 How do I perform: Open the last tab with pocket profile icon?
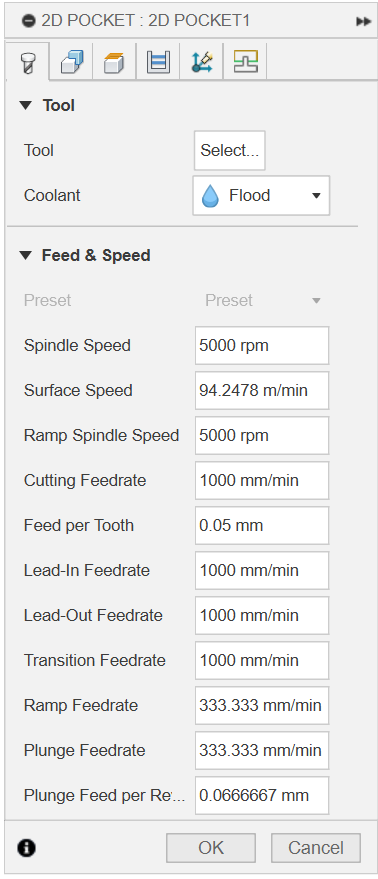(245, 62)
